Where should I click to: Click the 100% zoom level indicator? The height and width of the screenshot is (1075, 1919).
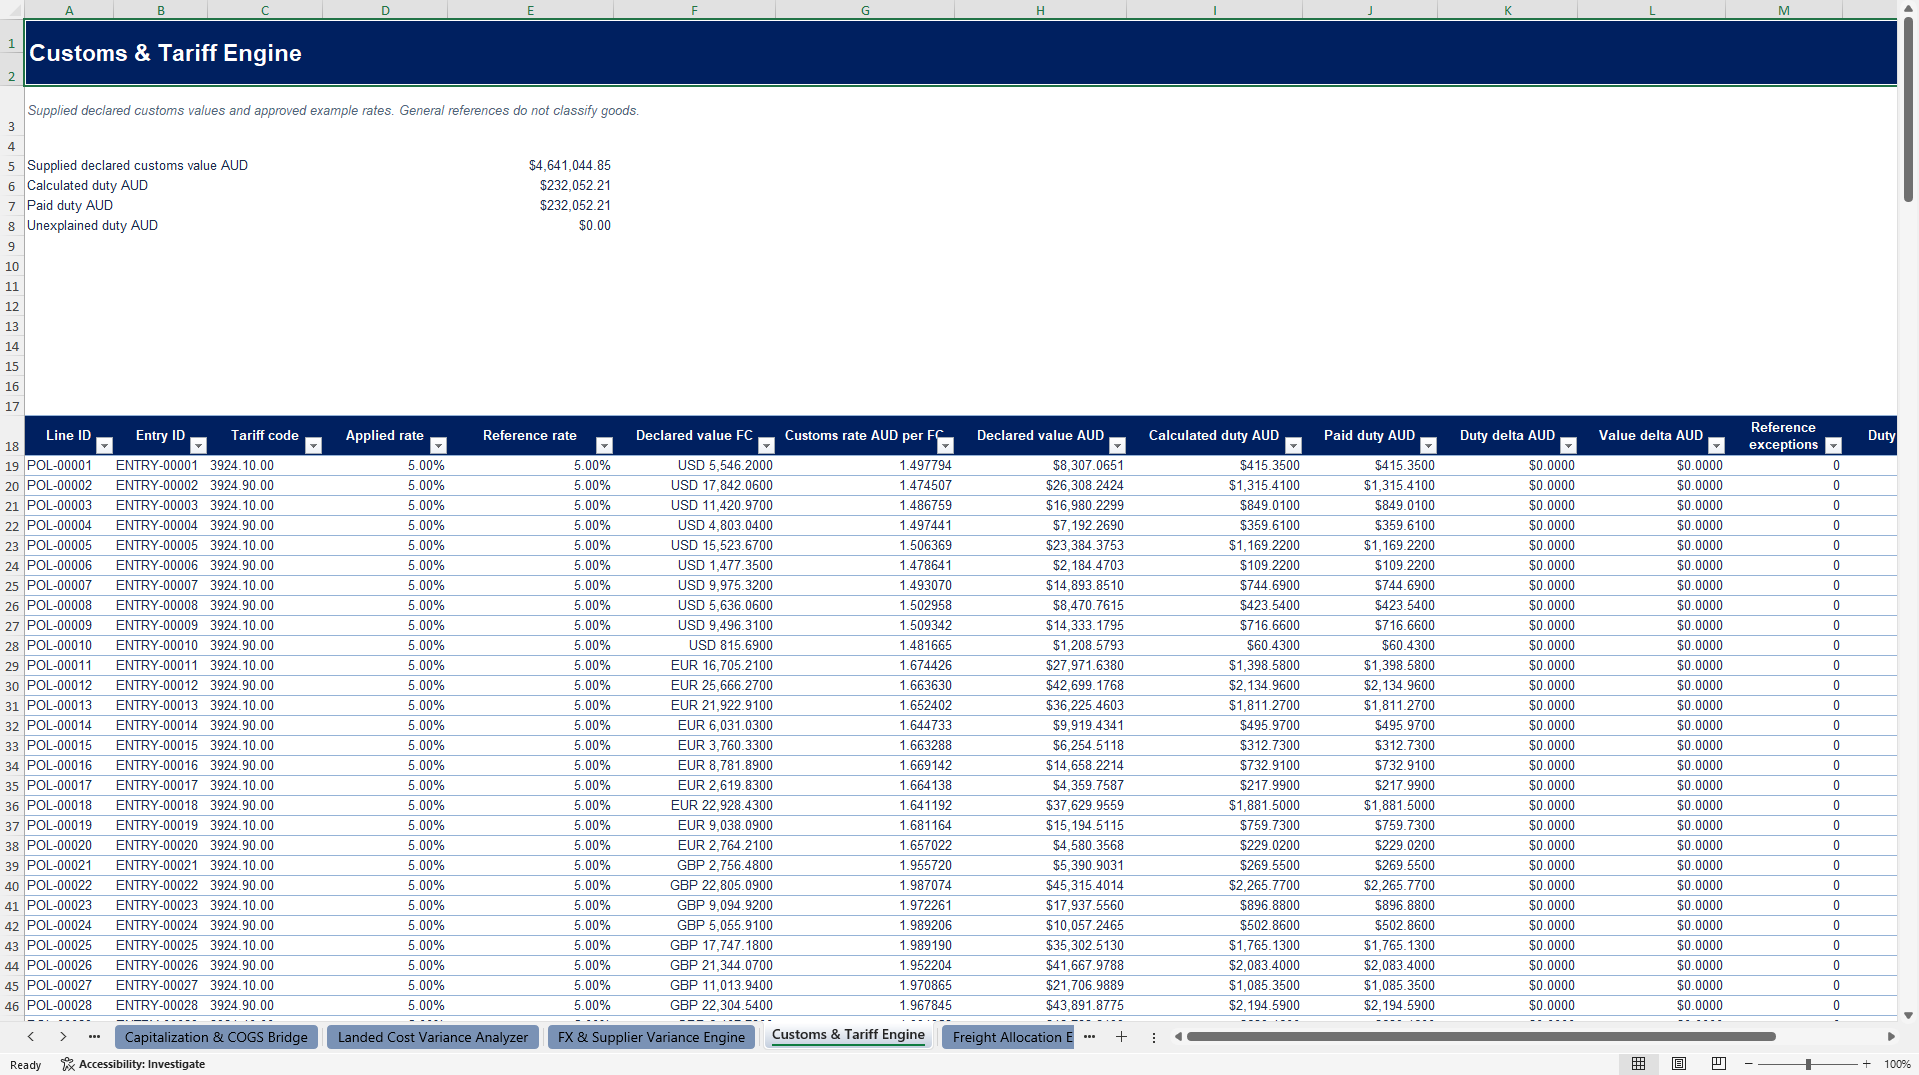[1897, 1064]
